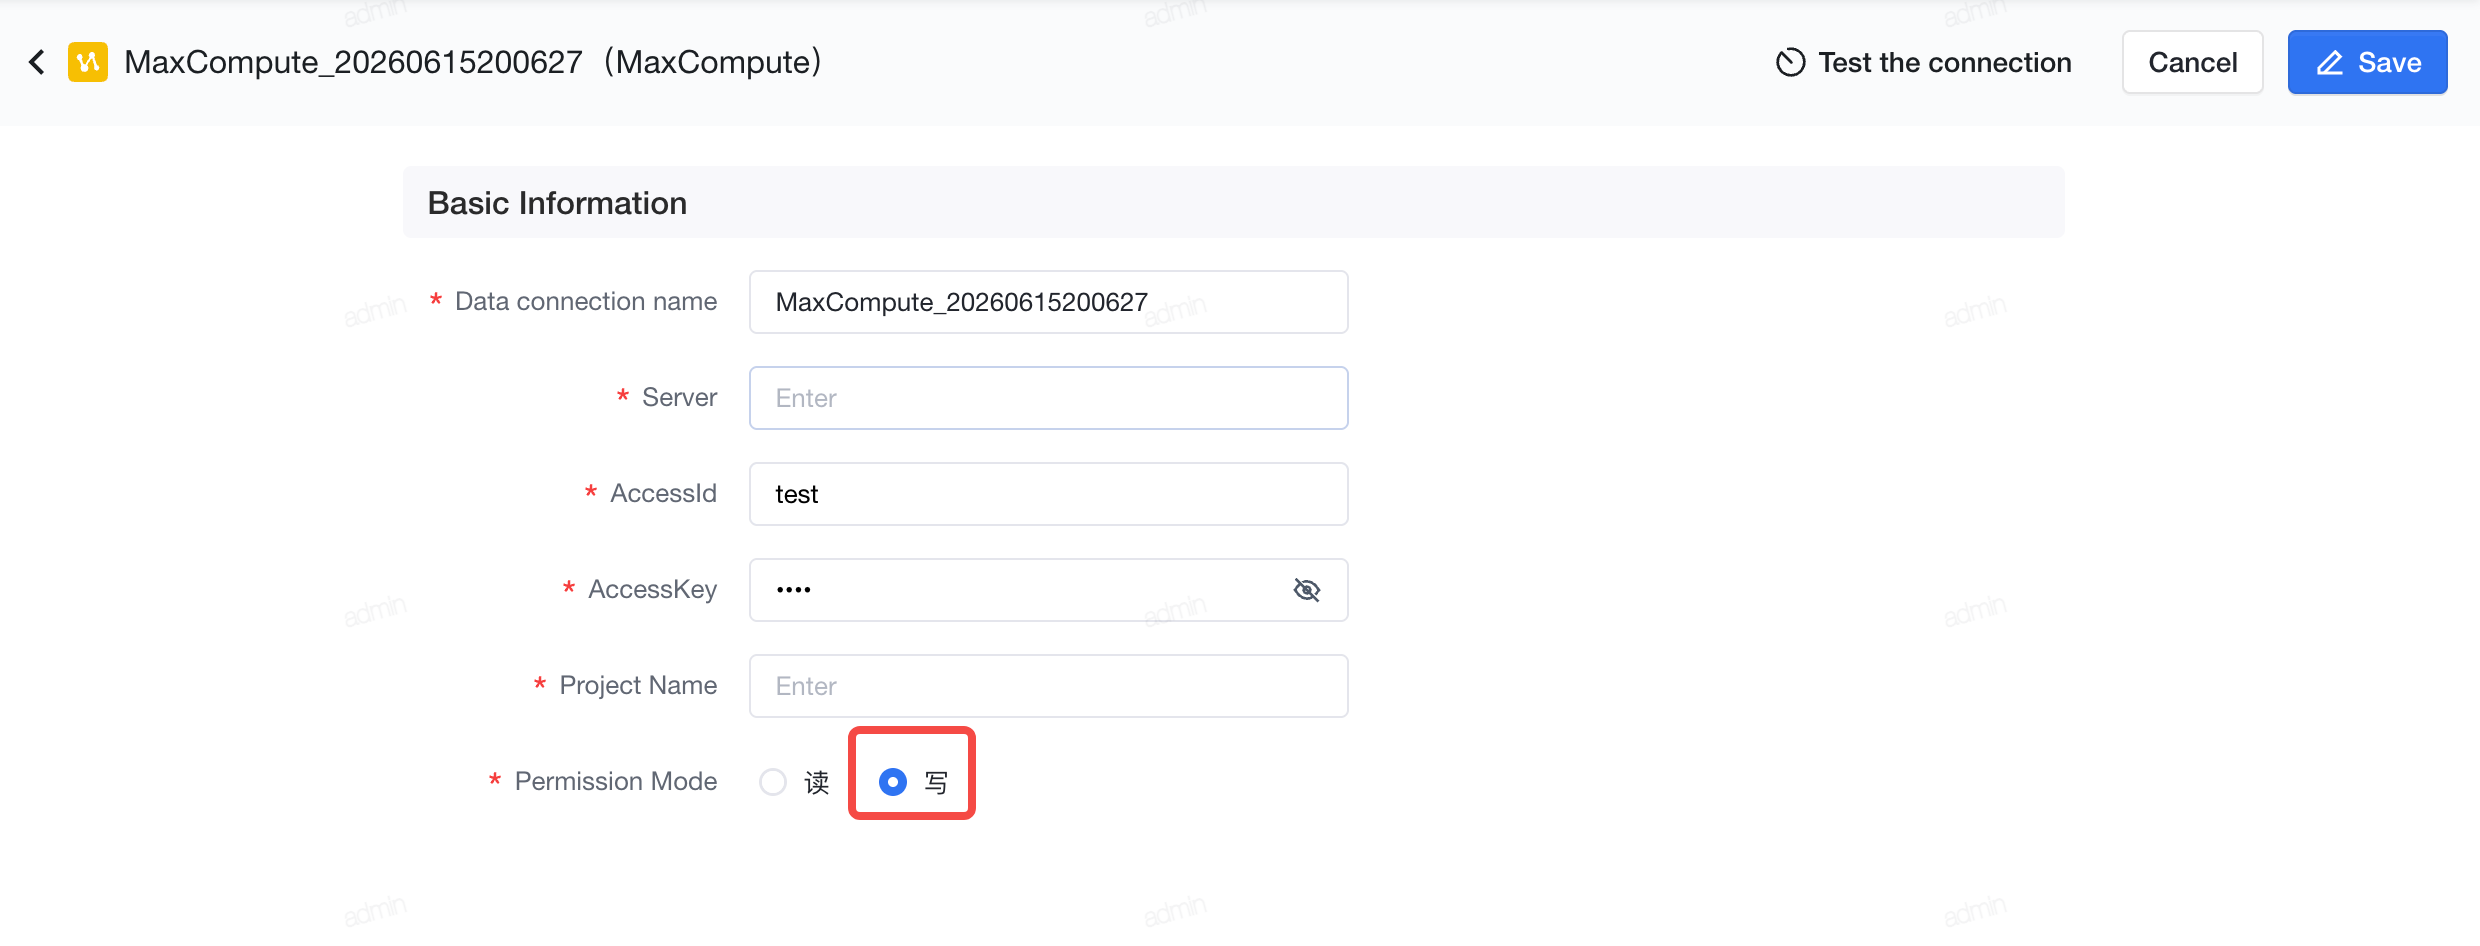Viewport: 2480px width, 946px height.
Task: Focus the Project Name input field
Action: 1048,686
